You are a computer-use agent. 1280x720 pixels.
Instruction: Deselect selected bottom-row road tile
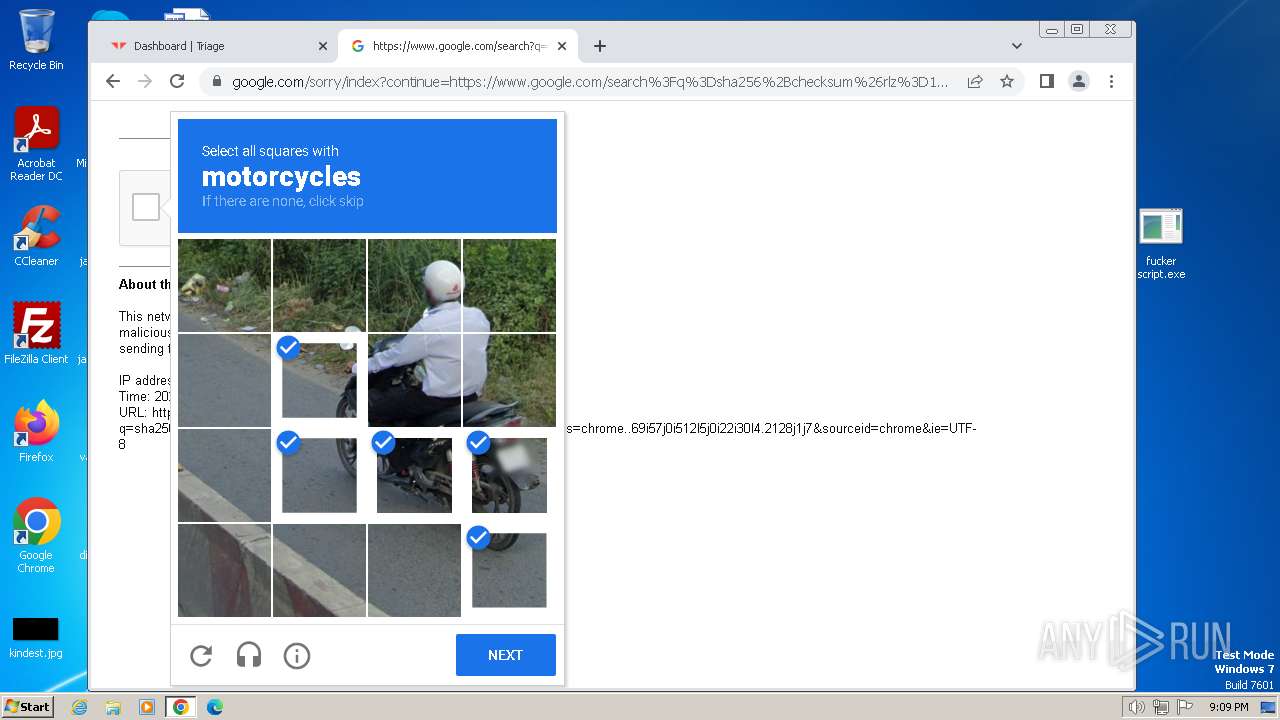click(x=509, y=570)
